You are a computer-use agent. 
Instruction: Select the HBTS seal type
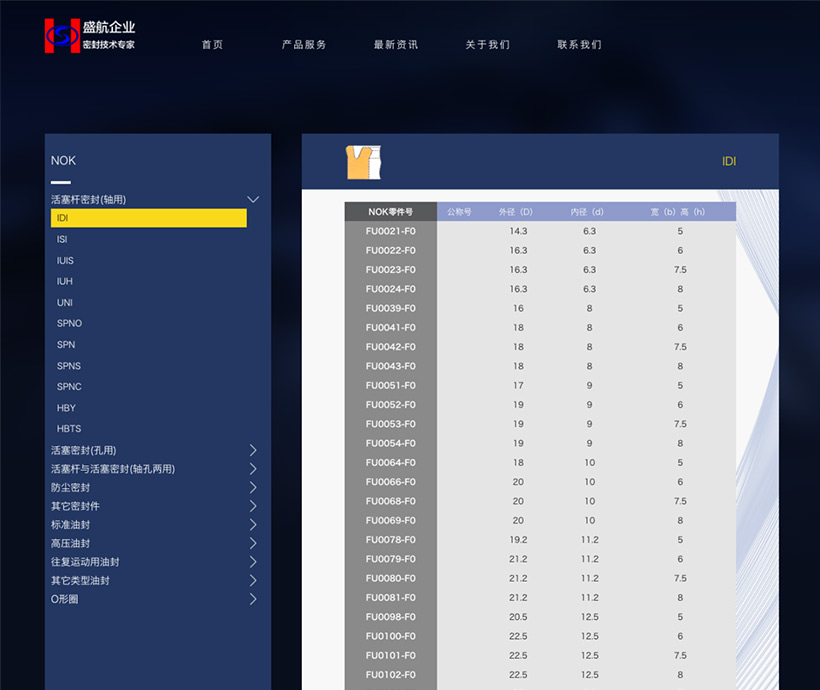coord(69,429)
